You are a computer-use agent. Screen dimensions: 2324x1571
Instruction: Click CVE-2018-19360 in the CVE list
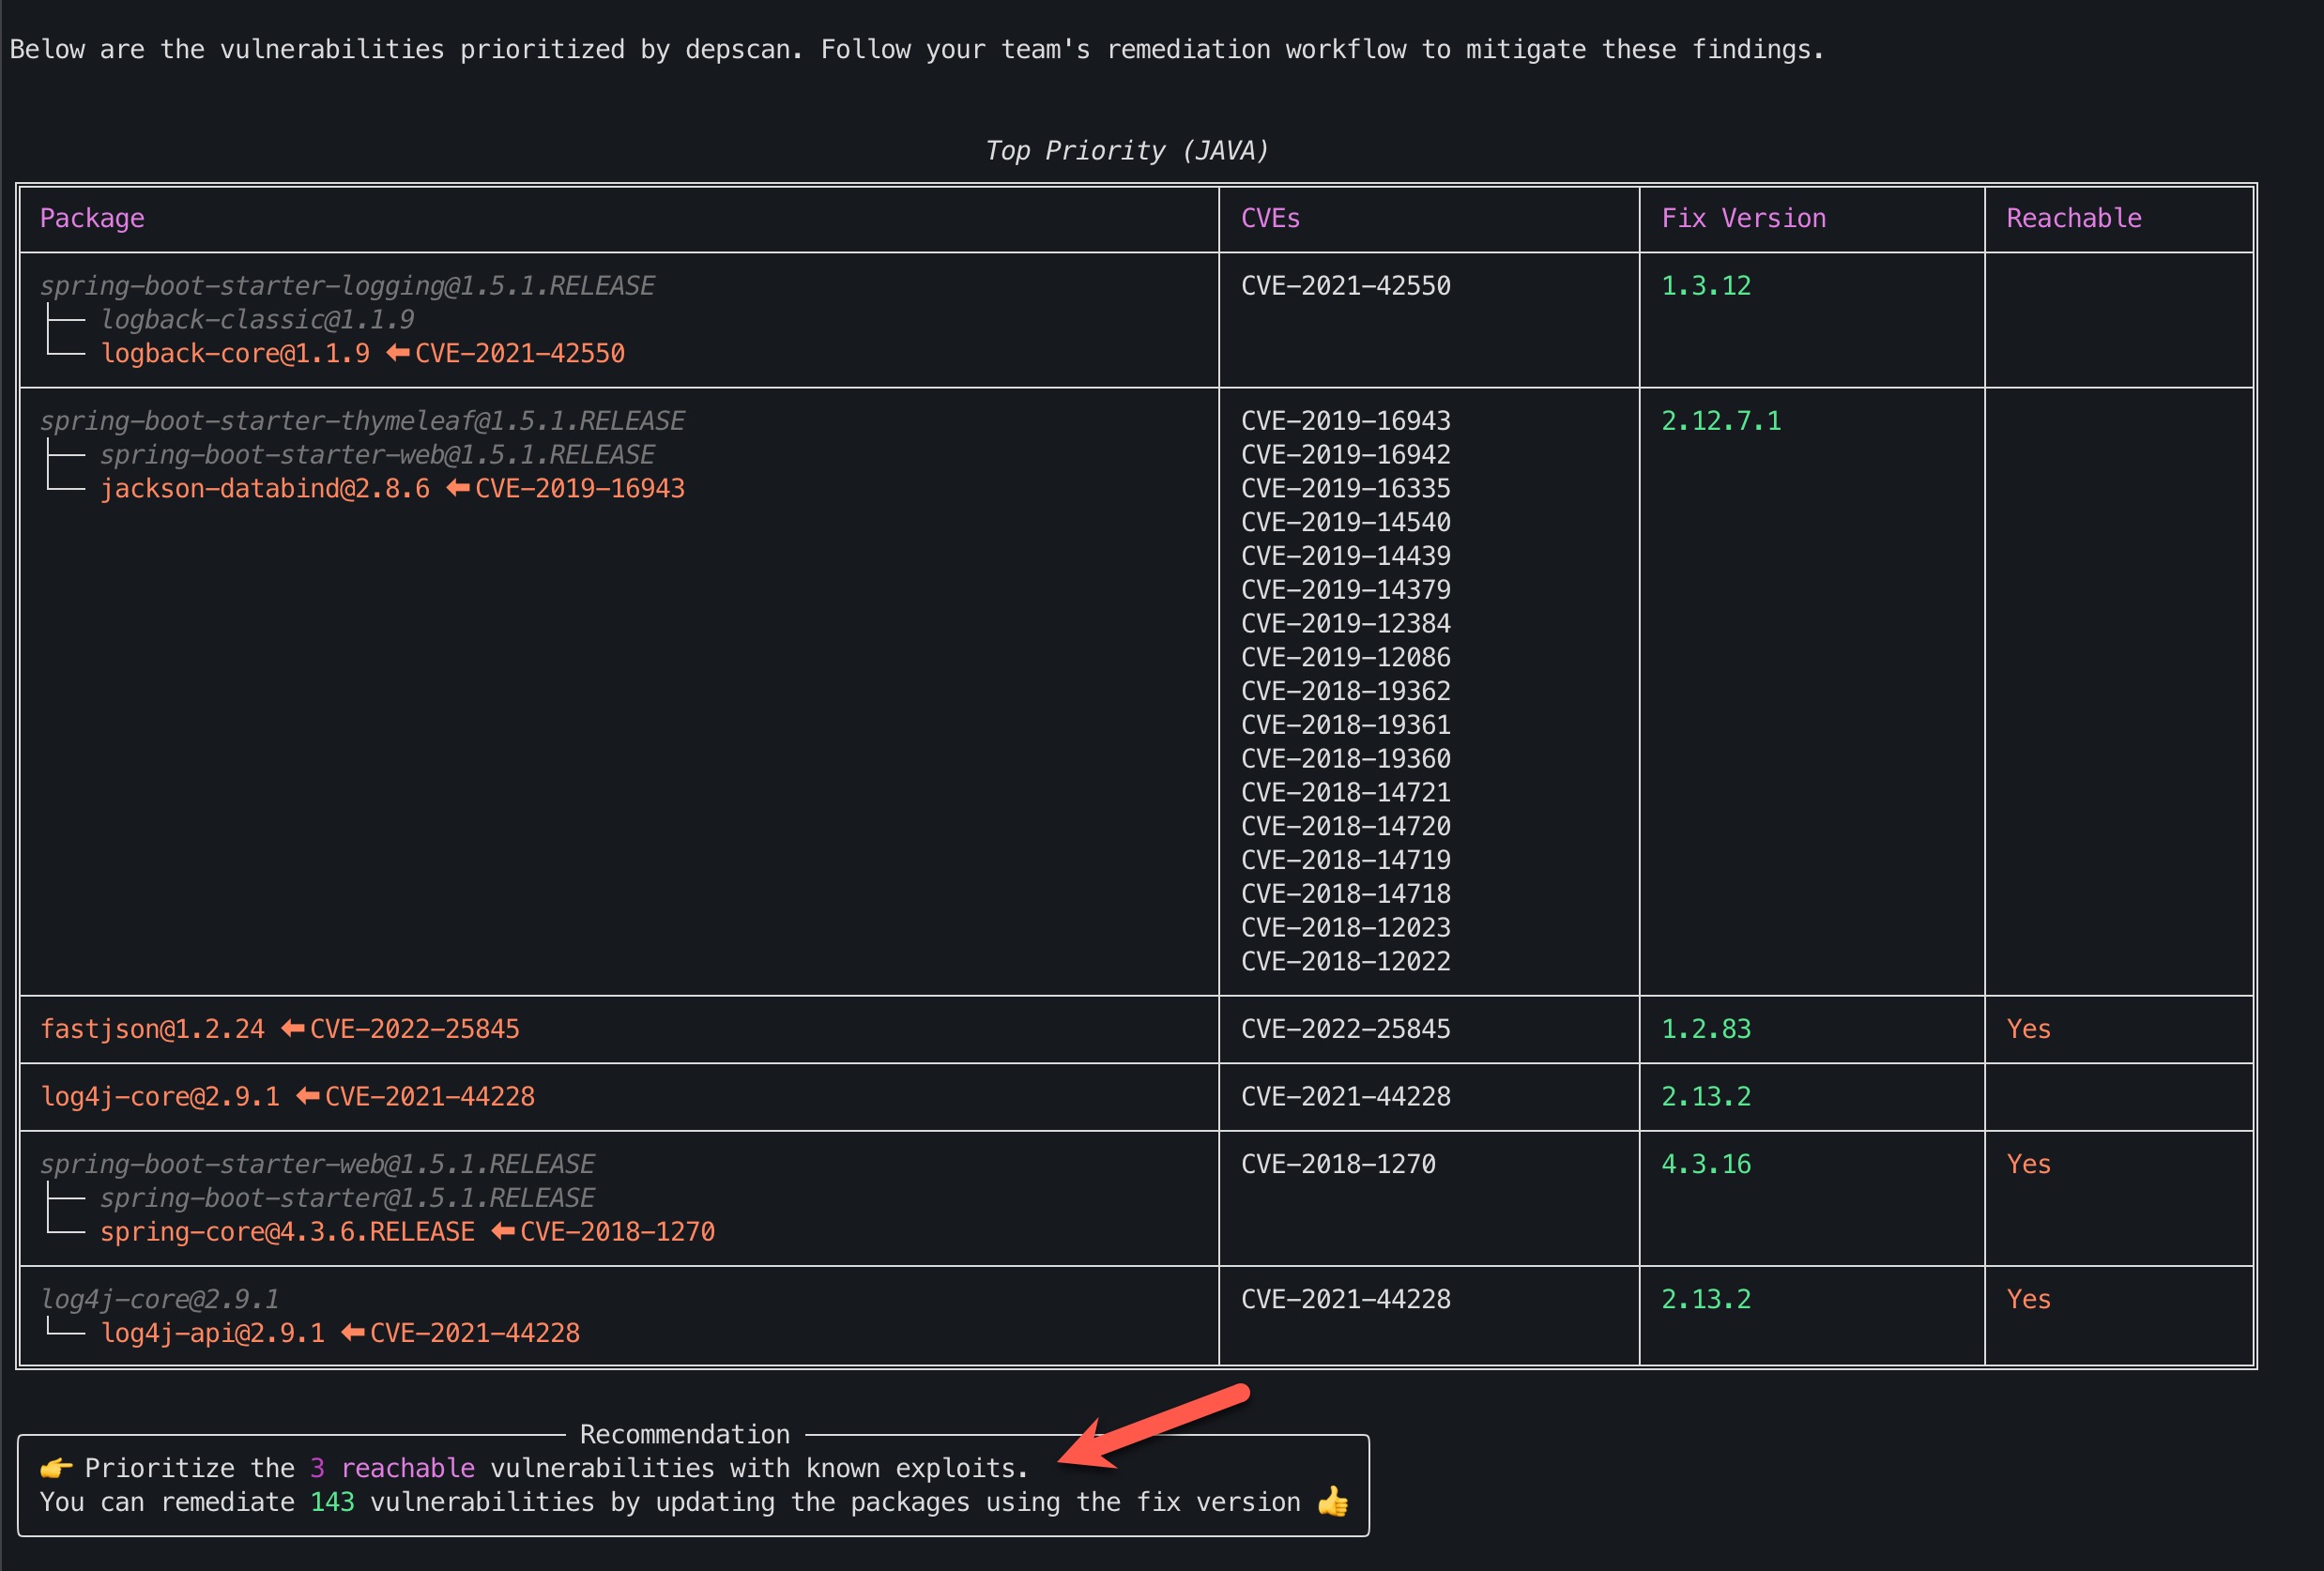click(1345, 759)
